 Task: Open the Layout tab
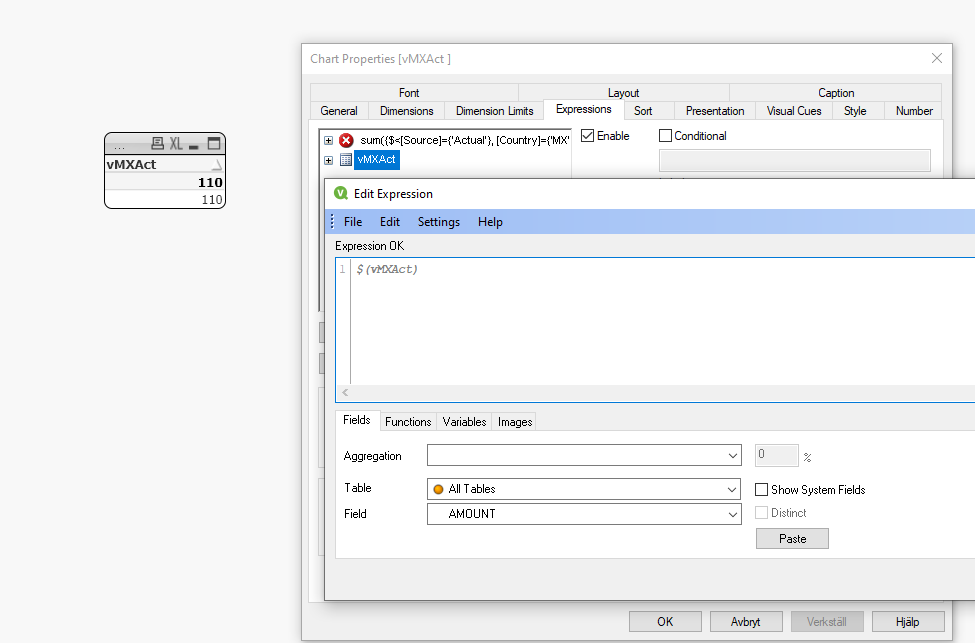(x=623, y=93)
